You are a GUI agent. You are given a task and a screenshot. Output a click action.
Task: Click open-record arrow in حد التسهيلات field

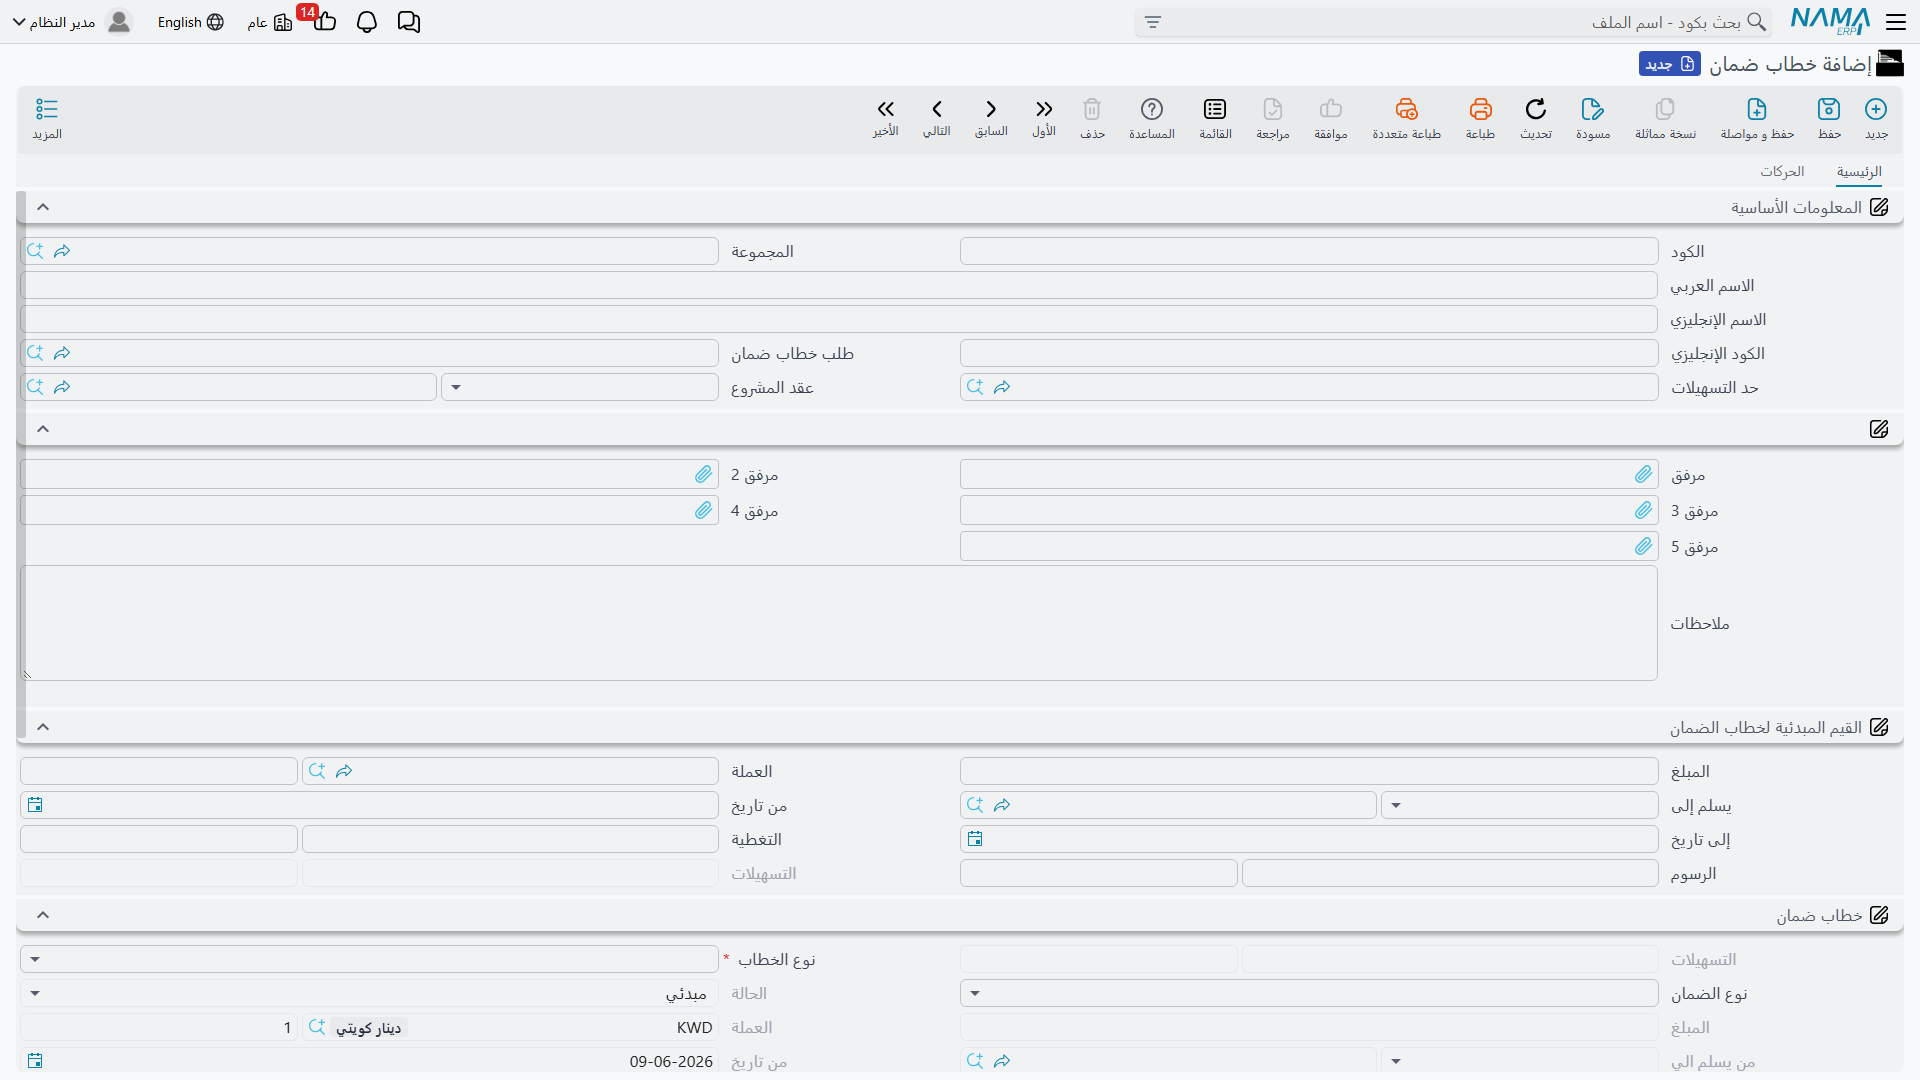[x=1002, y=387]
